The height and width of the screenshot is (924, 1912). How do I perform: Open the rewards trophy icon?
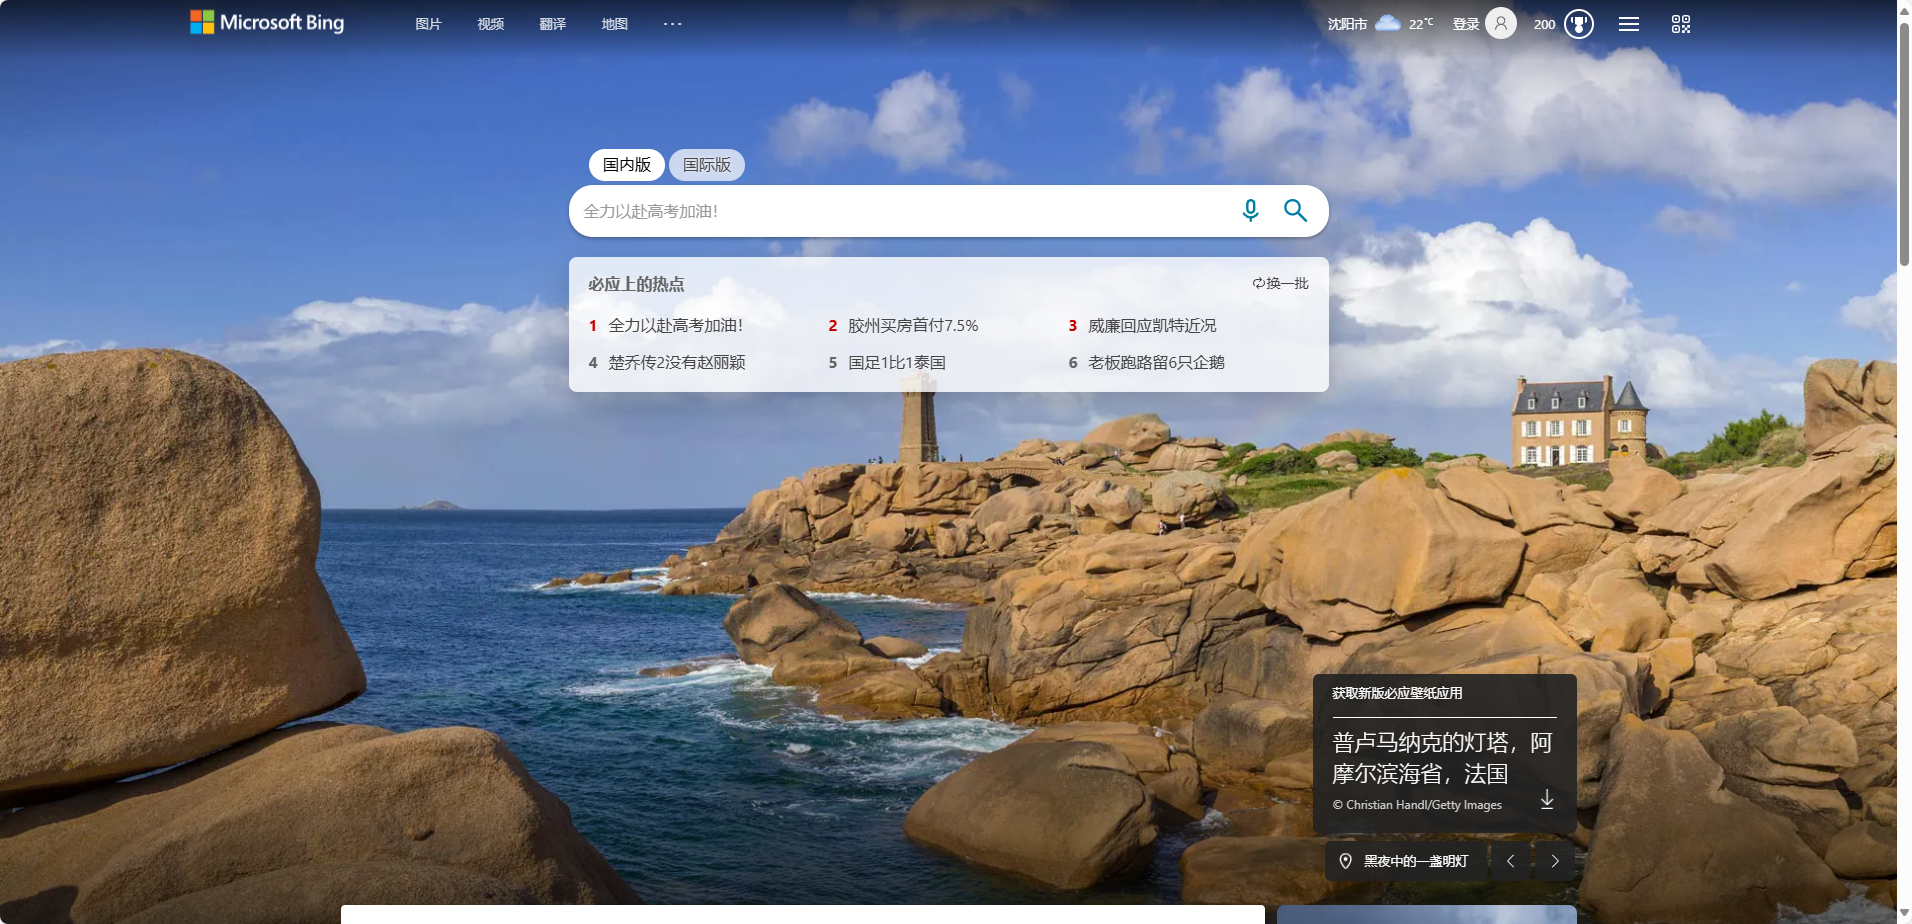[x=1579, y=23]
